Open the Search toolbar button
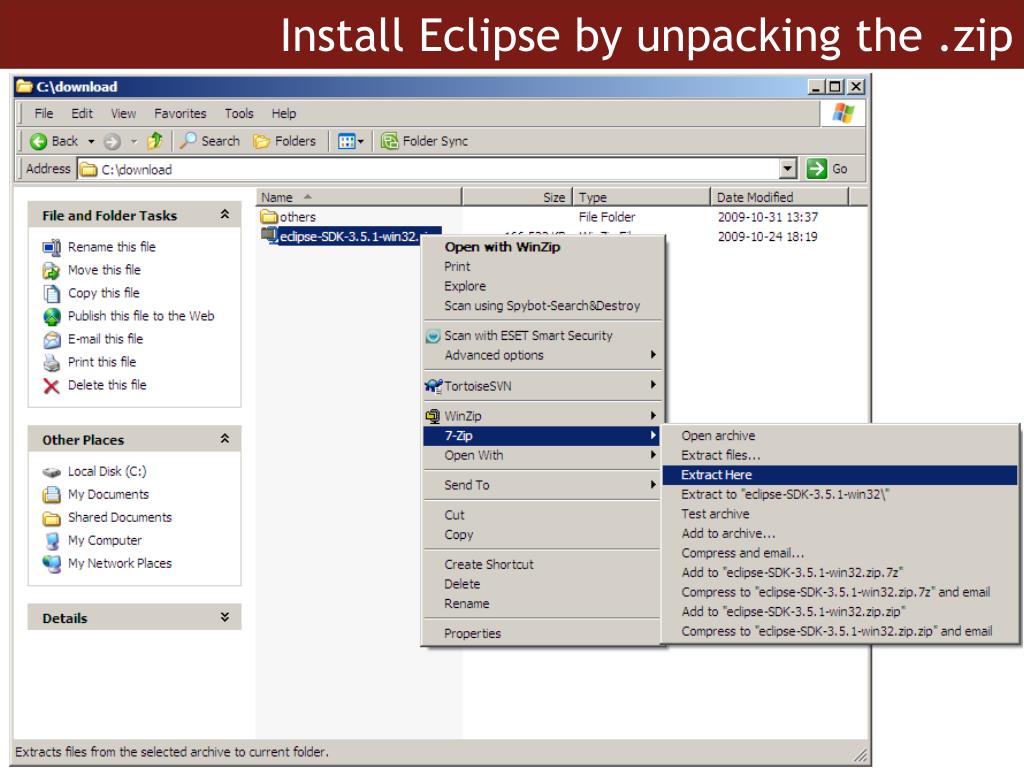This screenshot has width=1024, height=768. pyautogui.click(x=210, y=141)
